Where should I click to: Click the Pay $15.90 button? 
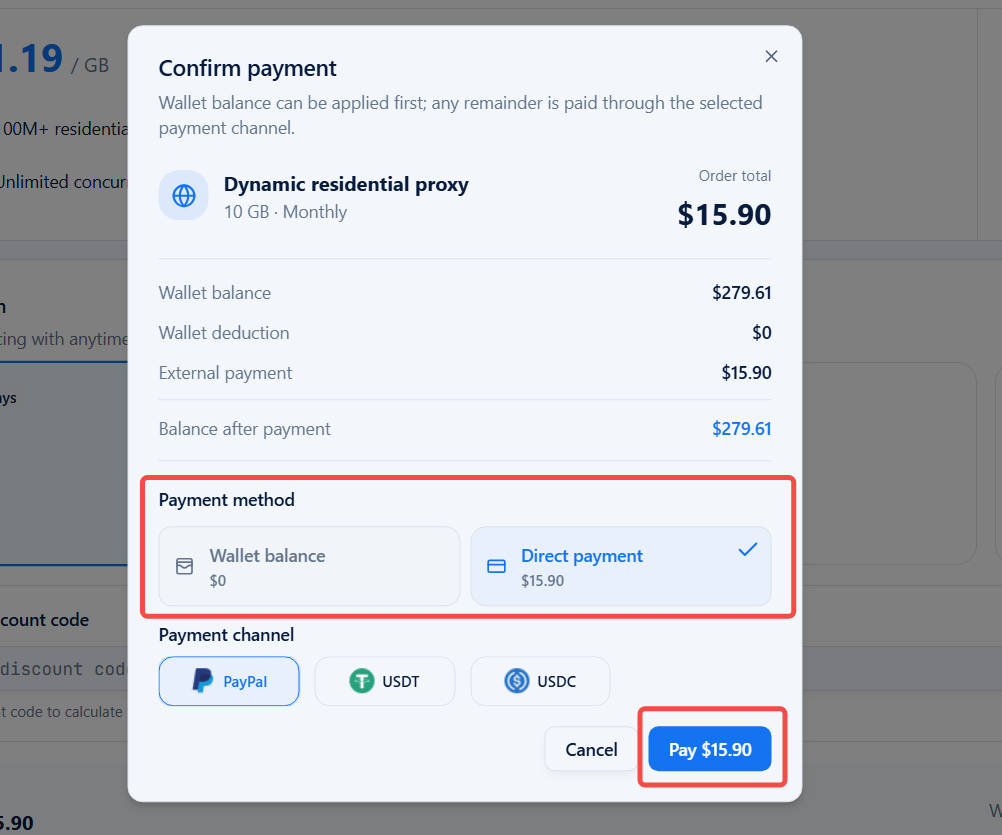pos(710,749)
